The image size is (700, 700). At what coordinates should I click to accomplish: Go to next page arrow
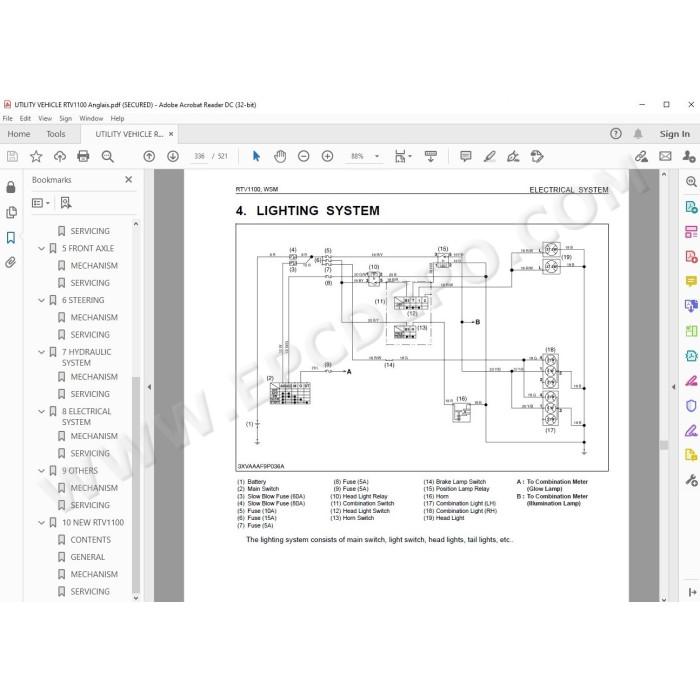[173, 156]
